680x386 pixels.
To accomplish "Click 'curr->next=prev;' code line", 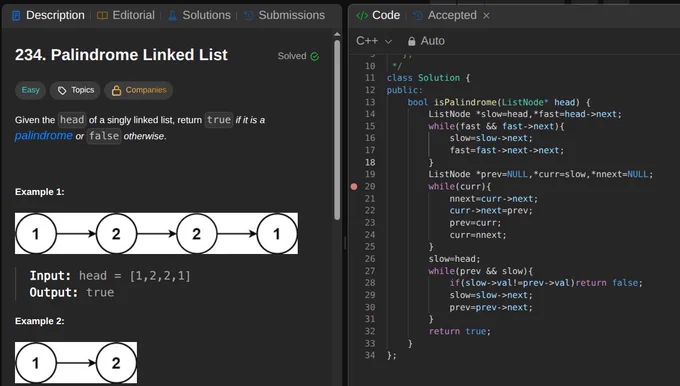I will click(490, 210).
